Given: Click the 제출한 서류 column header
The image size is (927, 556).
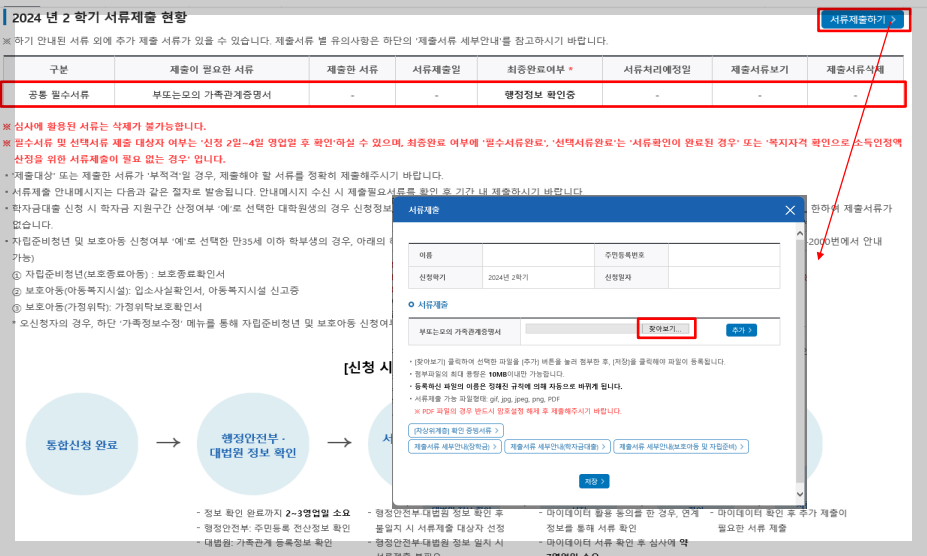Looking at the screenshot, I should 352,69.
